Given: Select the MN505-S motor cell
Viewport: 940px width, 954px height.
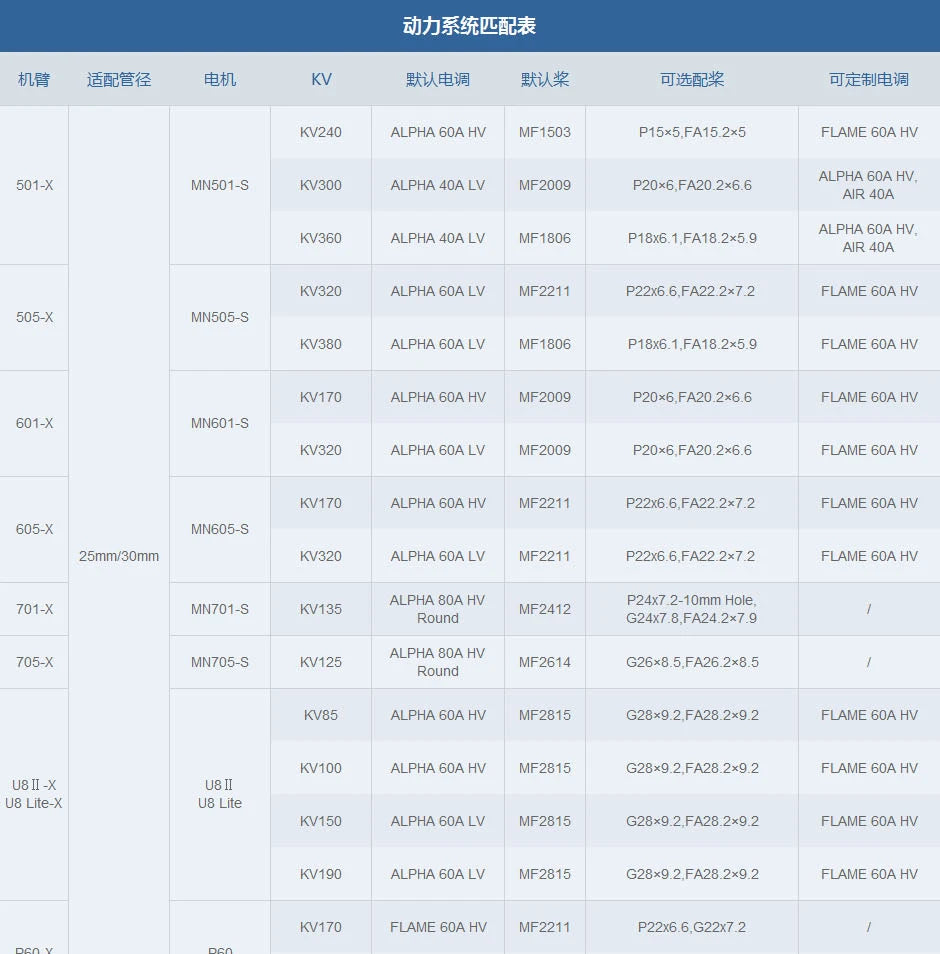Looking at the screenshot, I should (x=220, y=317).
